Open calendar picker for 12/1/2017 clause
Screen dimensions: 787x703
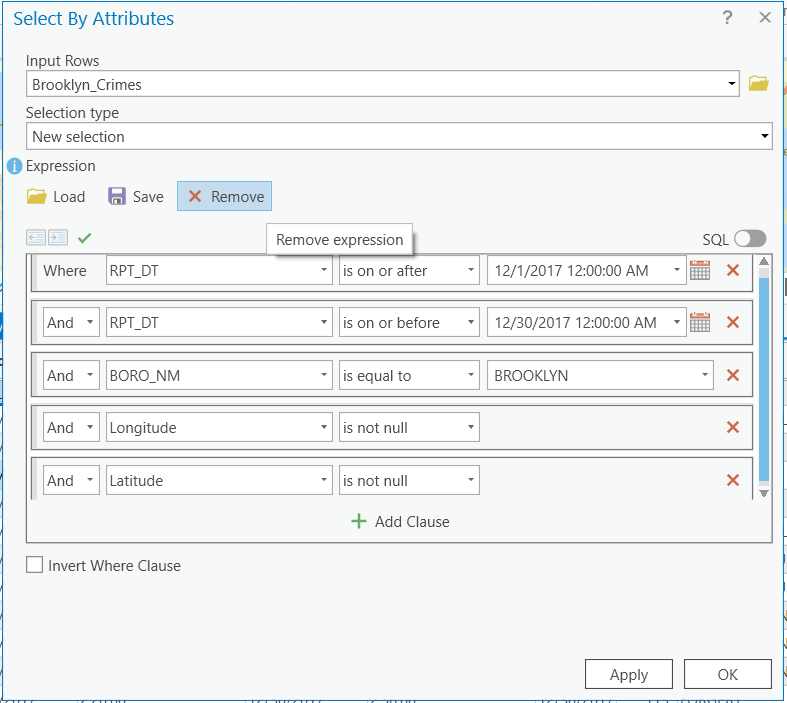click(x=700, y=270)
